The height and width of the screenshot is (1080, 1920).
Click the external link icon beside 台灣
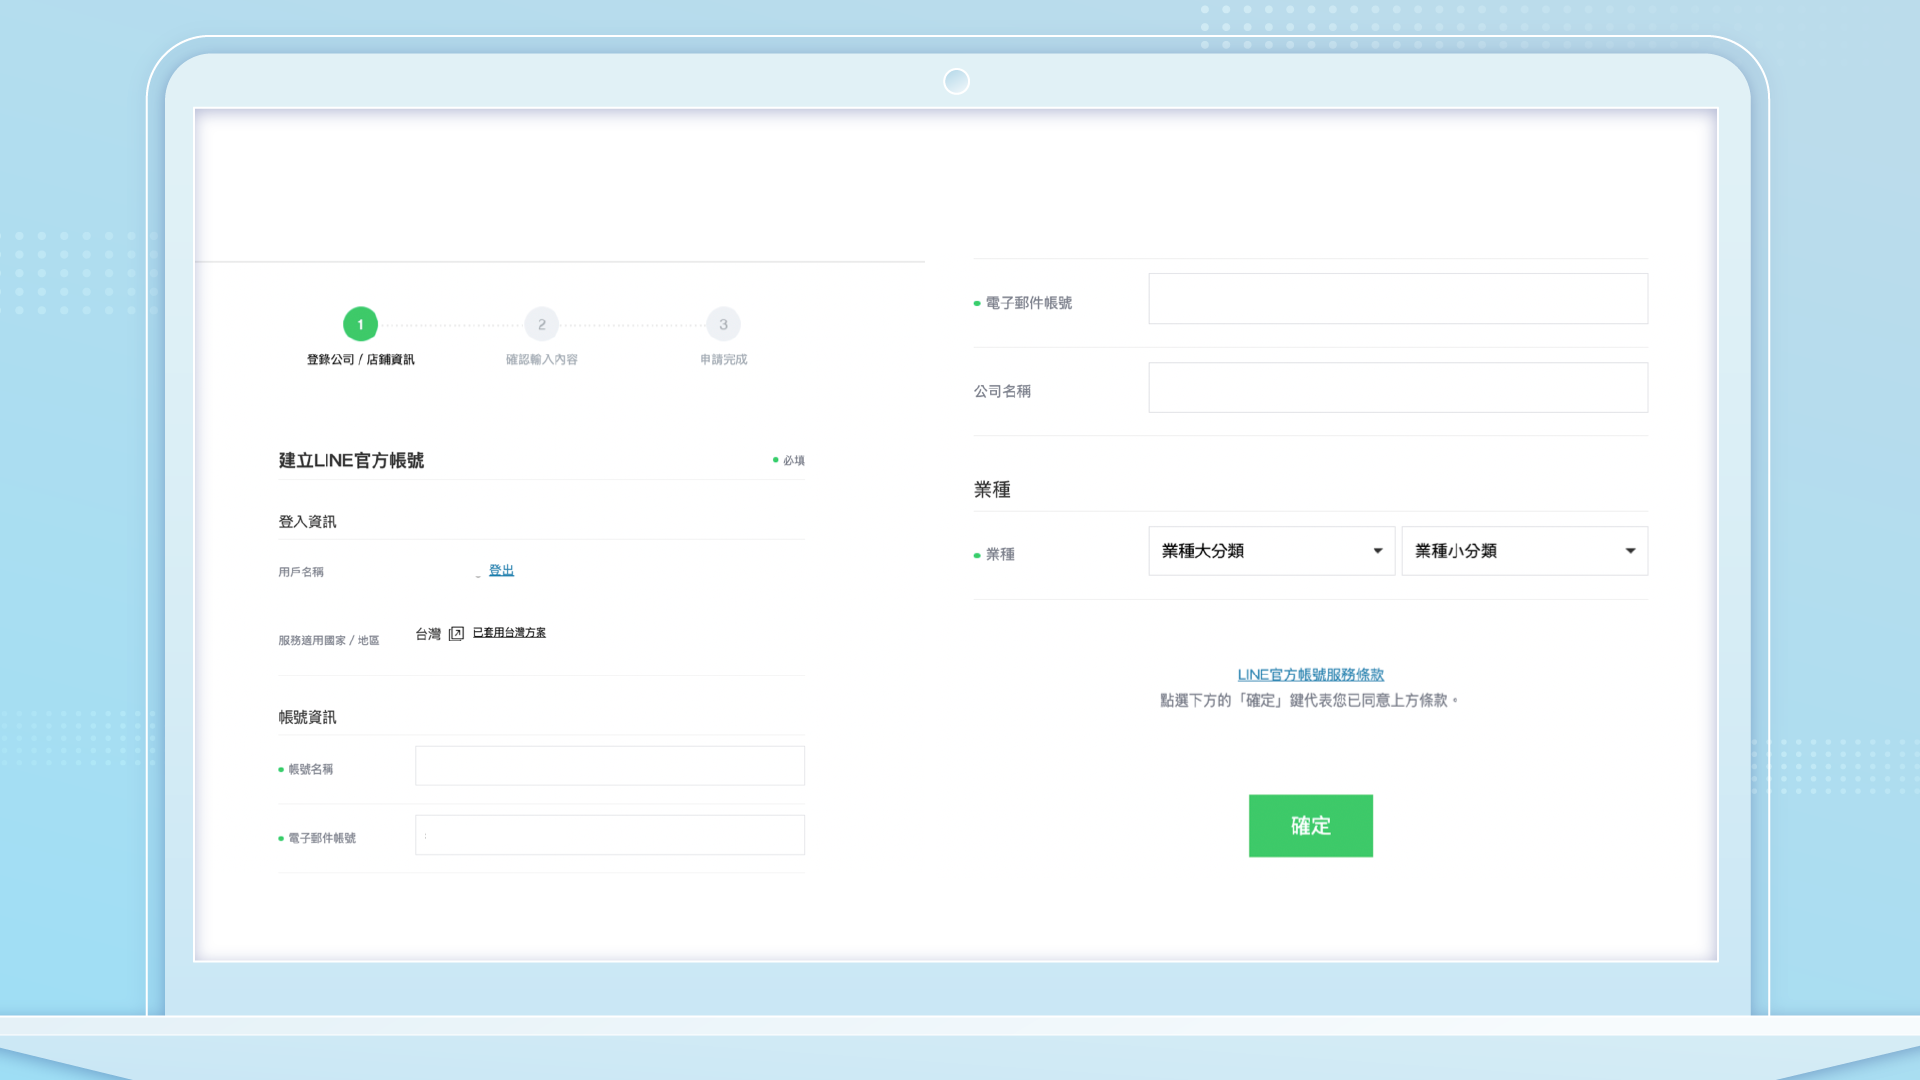[x=456, y=634]
